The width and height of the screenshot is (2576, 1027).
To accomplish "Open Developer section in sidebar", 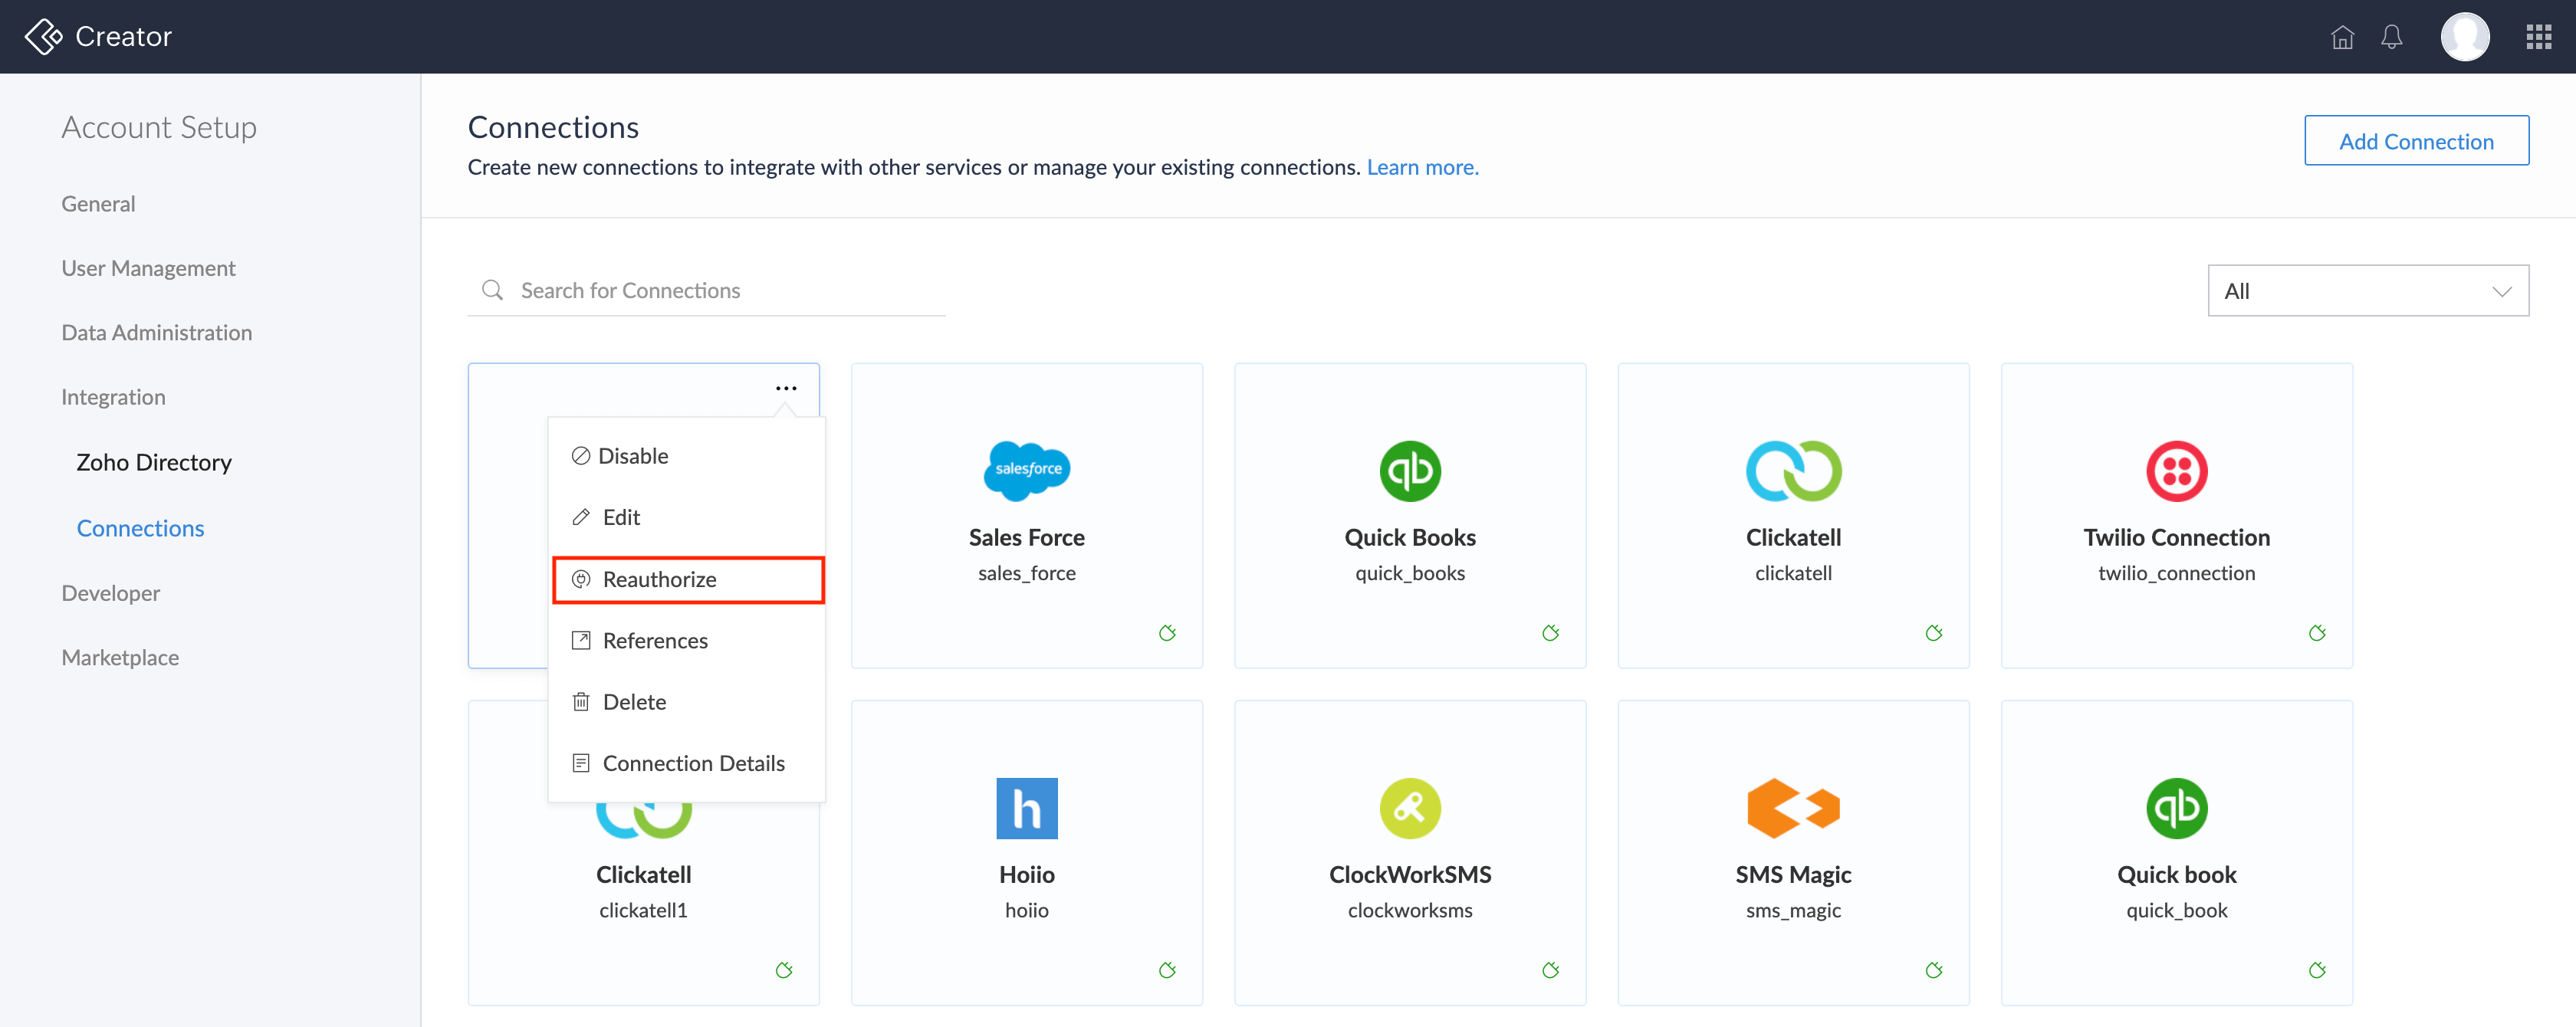I will click(110, 593).
